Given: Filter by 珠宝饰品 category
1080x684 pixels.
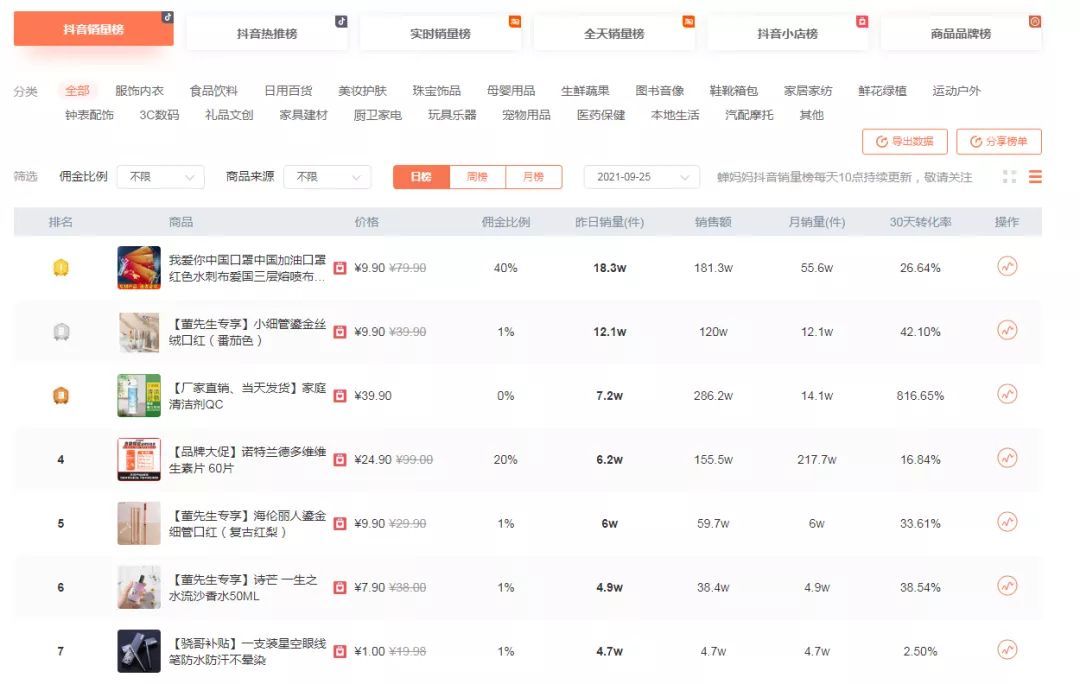Looking at the screenshot, I should point(437,90).
